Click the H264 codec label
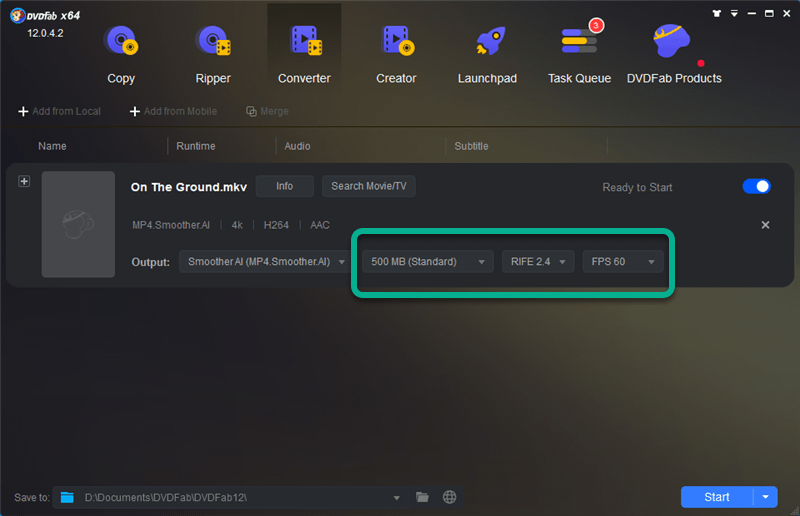The image size is (800, 516). click(276, 225)
